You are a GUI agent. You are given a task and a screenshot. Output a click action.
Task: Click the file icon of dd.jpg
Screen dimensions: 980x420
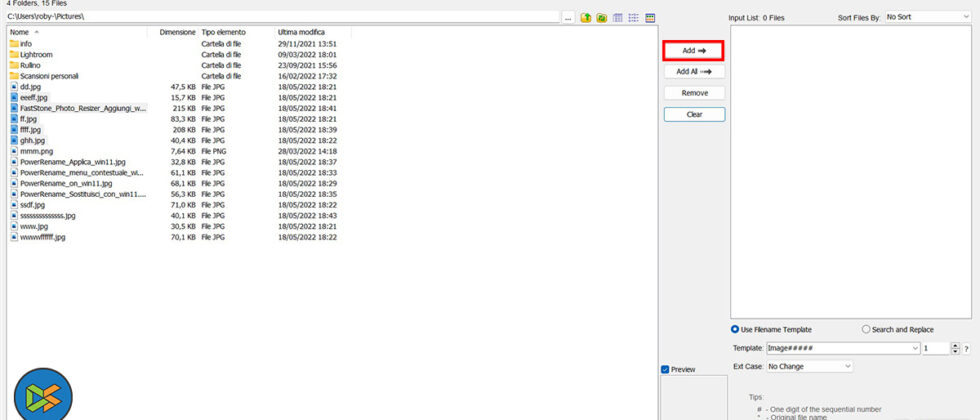[14, 87]
